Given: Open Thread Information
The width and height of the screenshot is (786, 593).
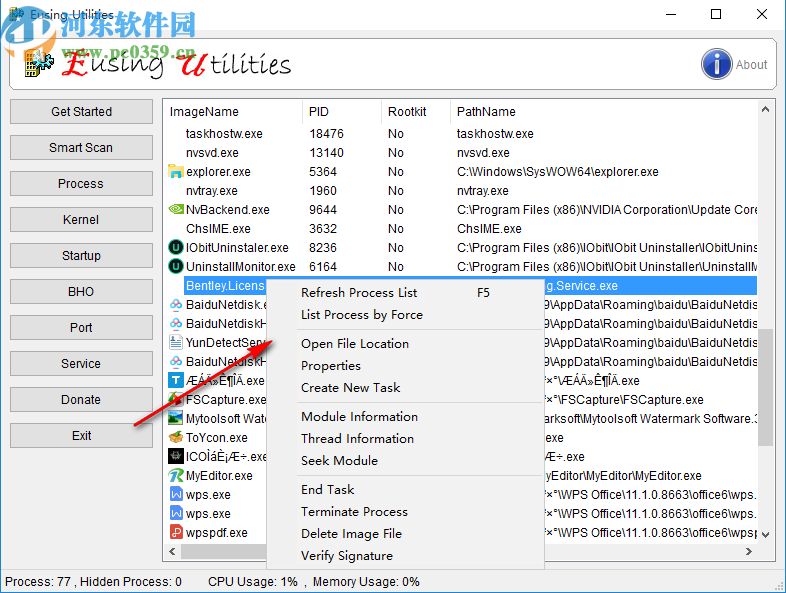Looking at the screenshot, I should point(405,439).
